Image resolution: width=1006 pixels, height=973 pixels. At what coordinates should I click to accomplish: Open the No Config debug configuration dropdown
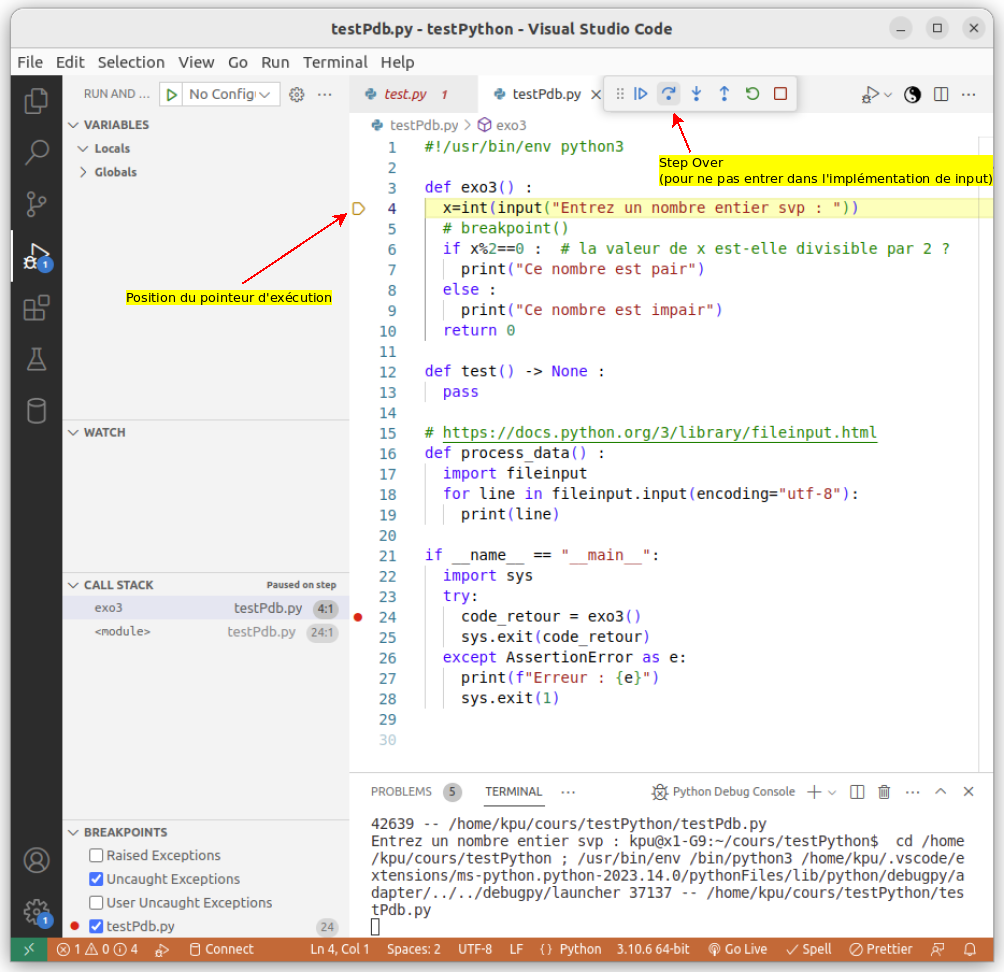pos(230,95)
